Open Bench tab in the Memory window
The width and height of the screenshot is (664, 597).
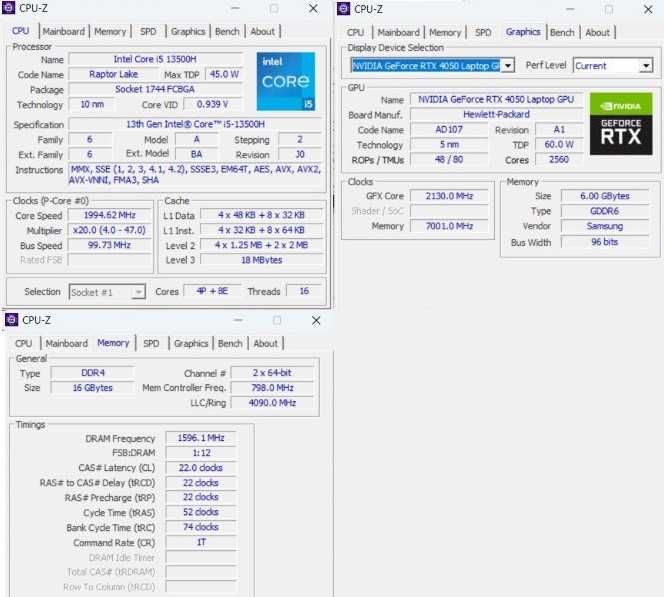click(230, 343)
